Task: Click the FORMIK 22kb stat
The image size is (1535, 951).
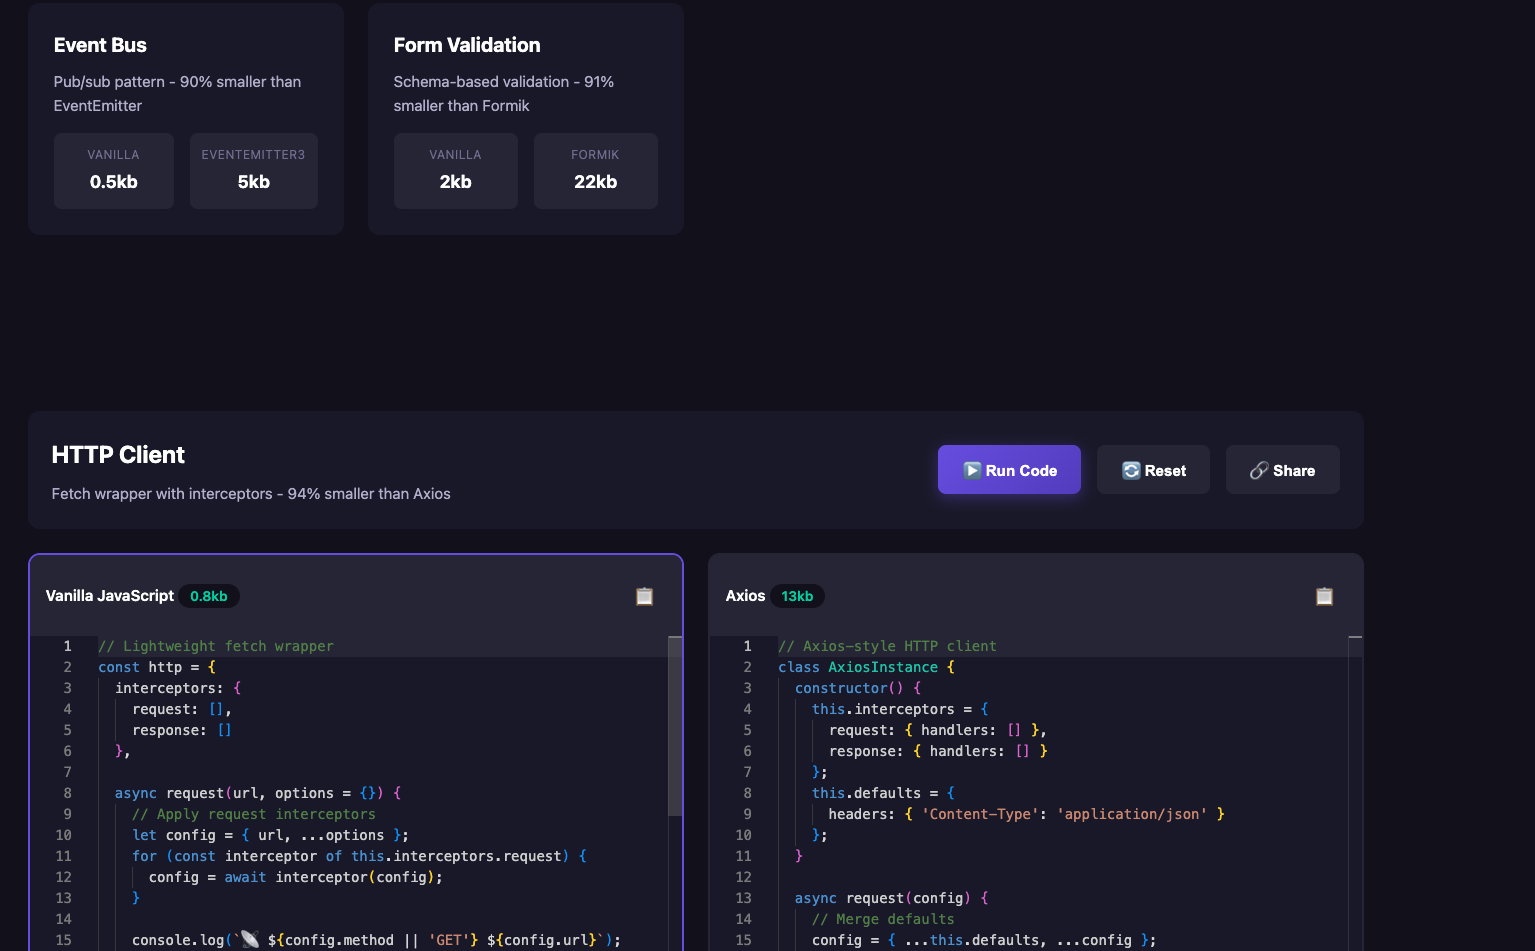Action: coord(595,170)
